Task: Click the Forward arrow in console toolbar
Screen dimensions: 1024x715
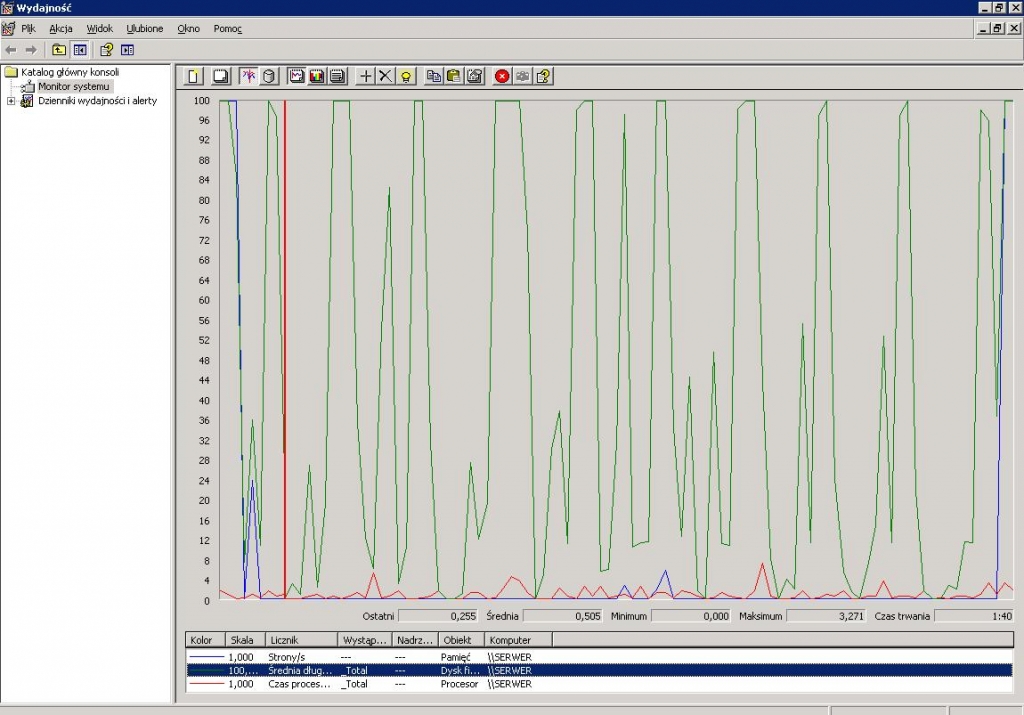Action: 31,50
